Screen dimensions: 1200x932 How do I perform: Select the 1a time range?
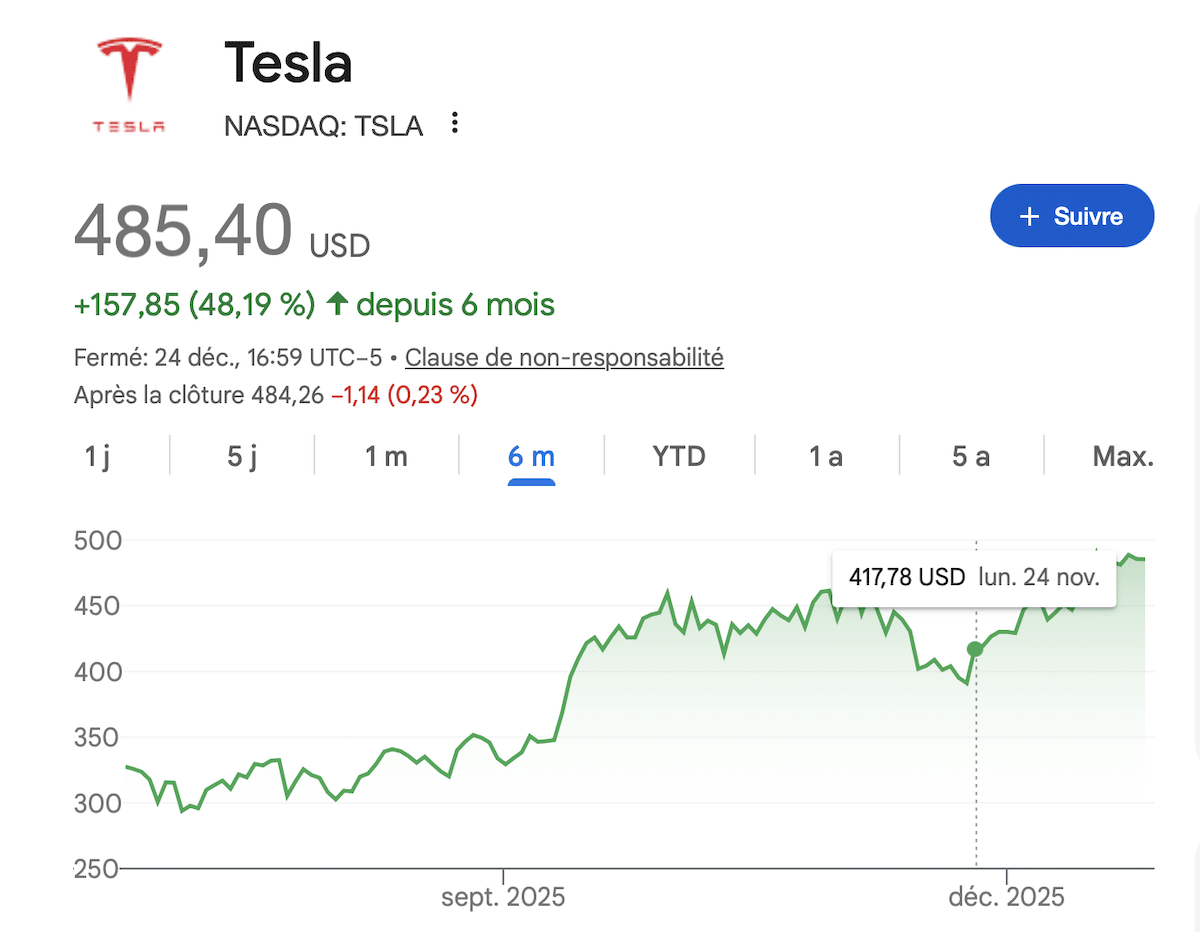pos(827,456)
